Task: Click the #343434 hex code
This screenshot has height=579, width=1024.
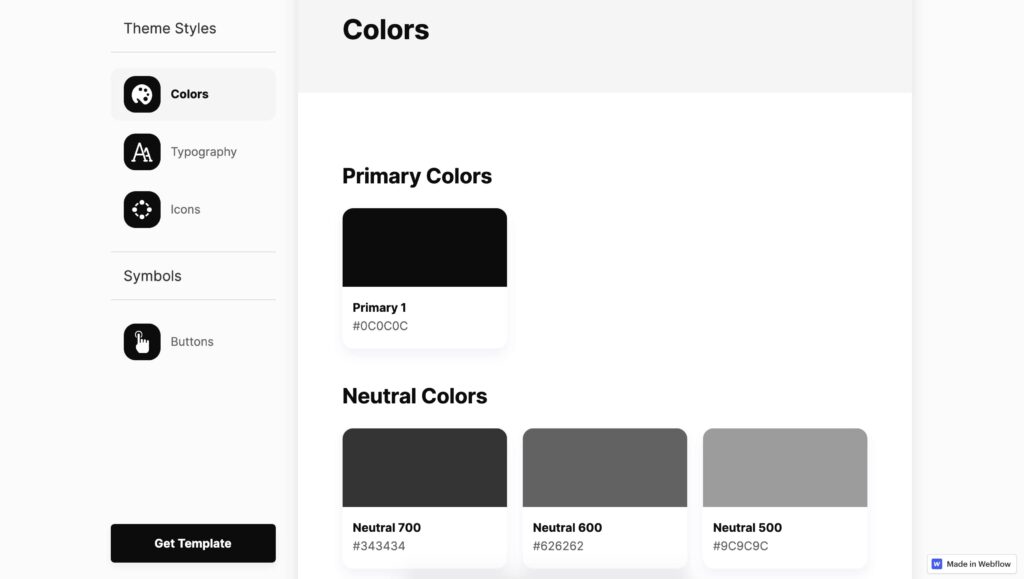Action: coord(379,546)
